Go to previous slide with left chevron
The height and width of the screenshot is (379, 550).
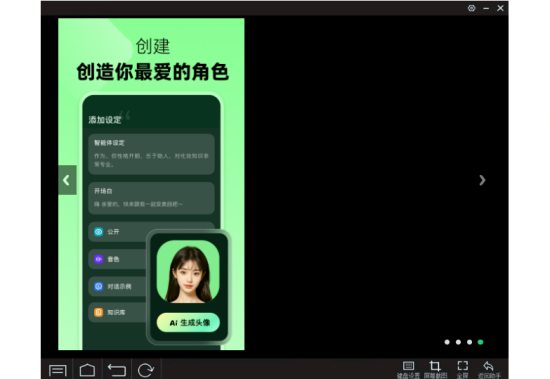[x=67, y=180]
